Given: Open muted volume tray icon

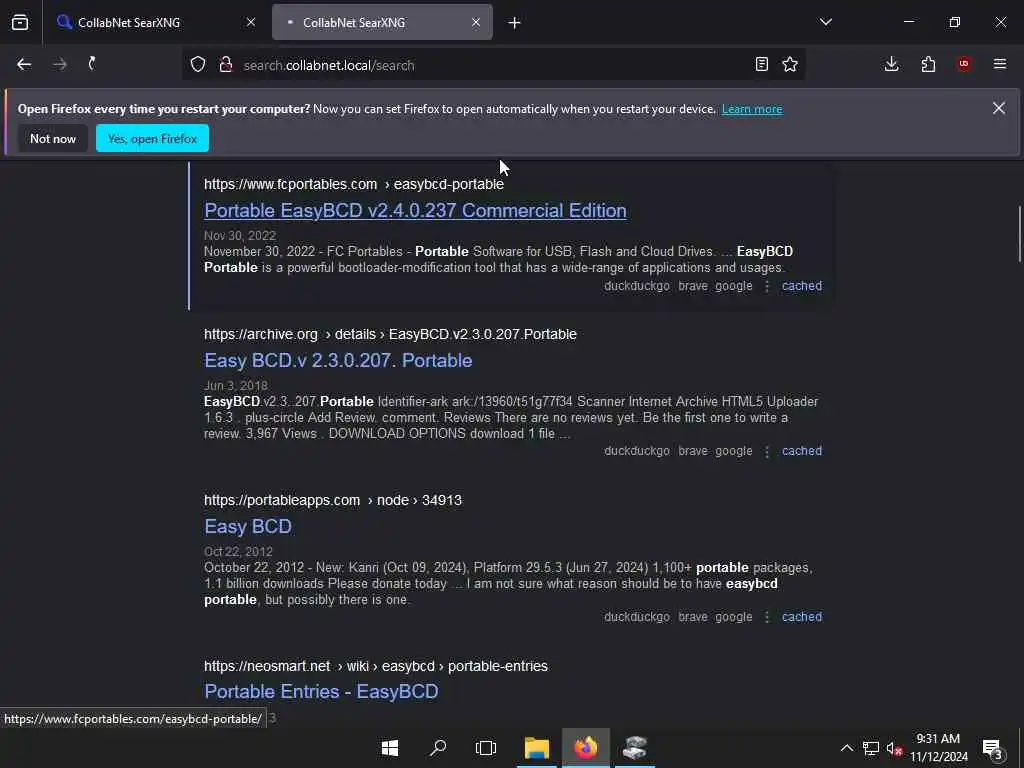Looking at the screenshot, I should point(894,749).
